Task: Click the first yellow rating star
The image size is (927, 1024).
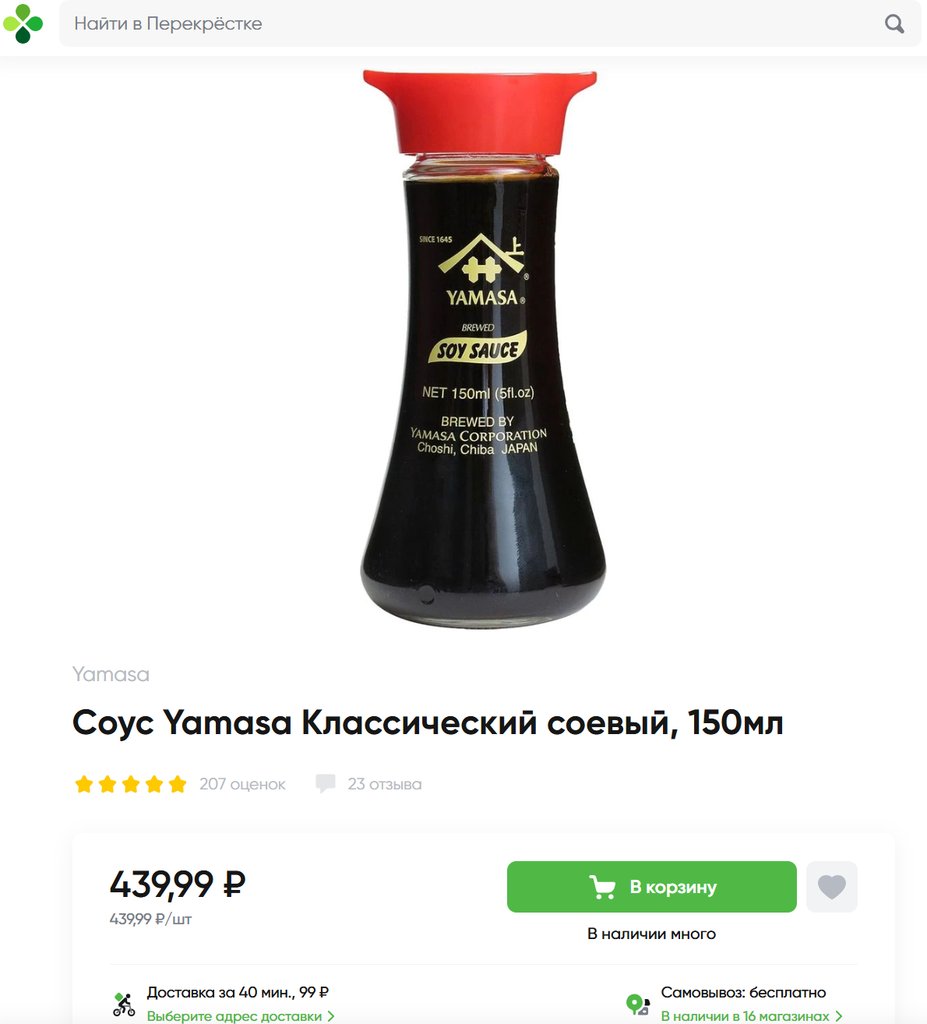Action: click(x=84, y=784)
